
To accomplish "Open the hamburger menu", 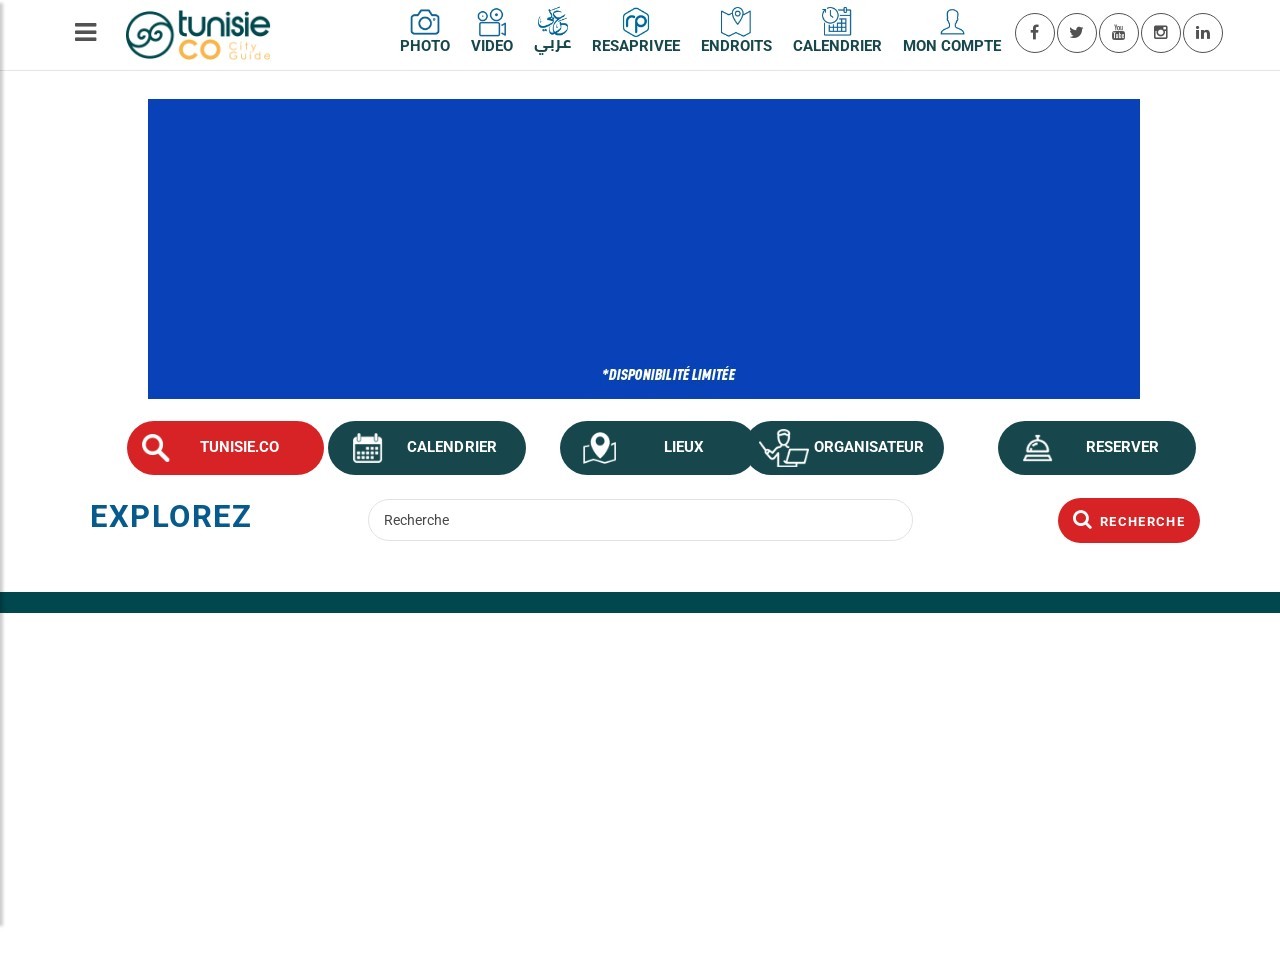I will click(x=86, y=33).
